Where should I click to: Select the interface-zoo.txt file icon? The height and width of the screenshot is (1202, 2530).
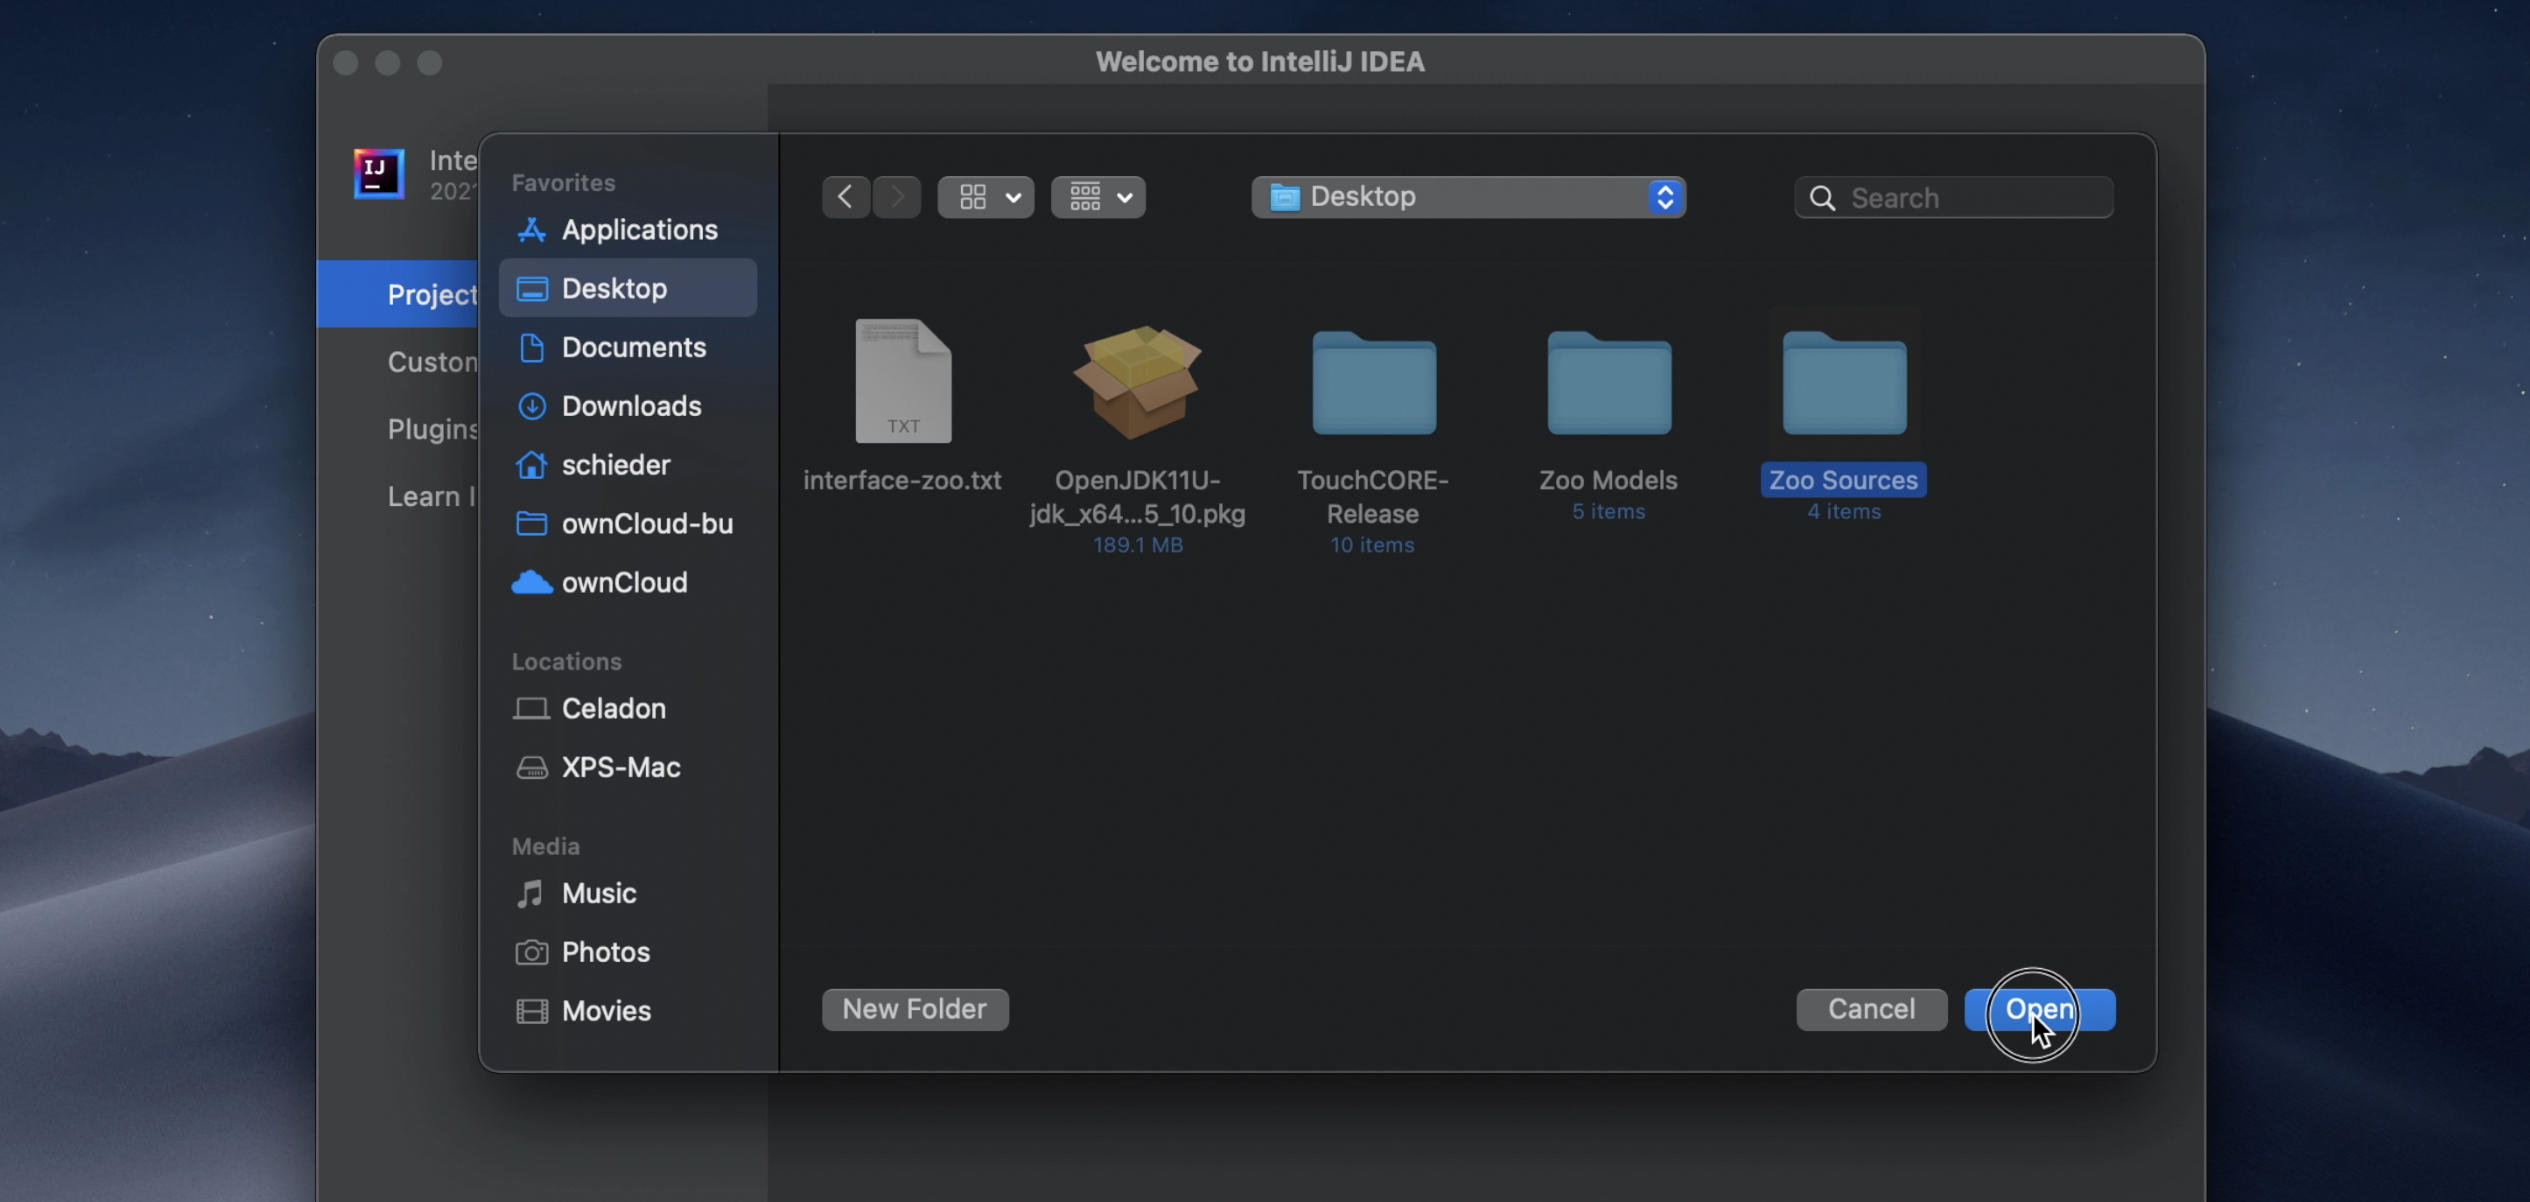click(x=902, y=383)
